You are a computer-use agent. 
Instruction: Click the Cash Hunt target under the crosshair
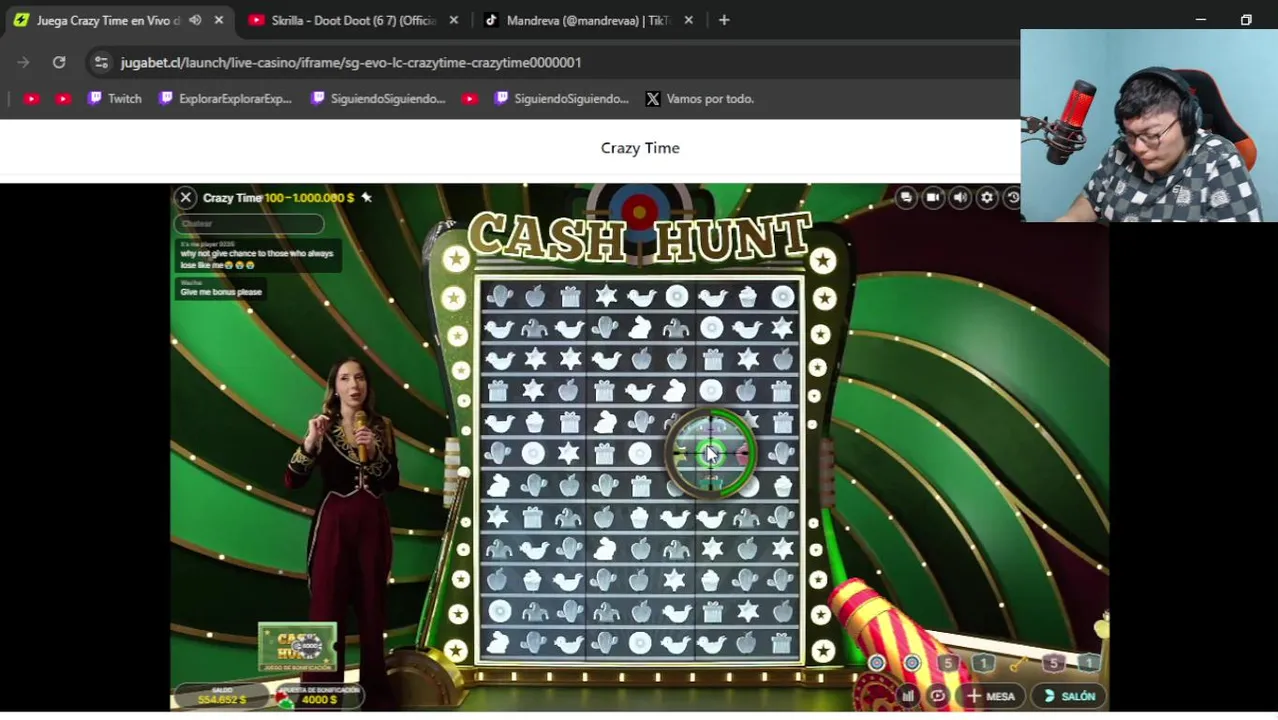(x=710, y=454)
